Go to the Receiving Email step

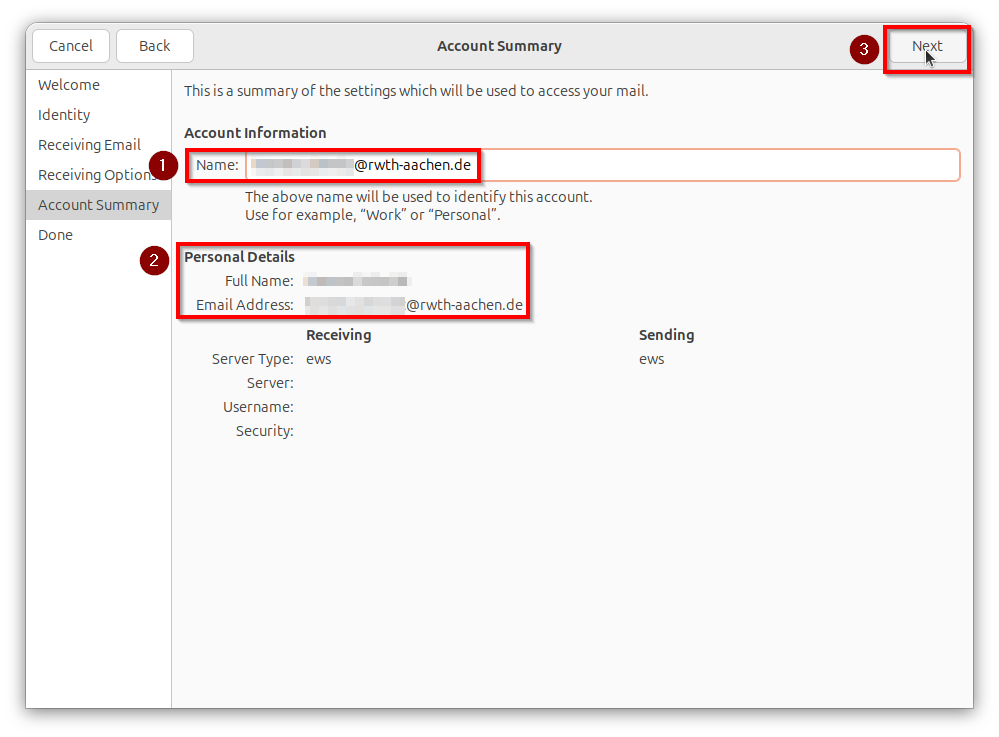tap(89, 145)
